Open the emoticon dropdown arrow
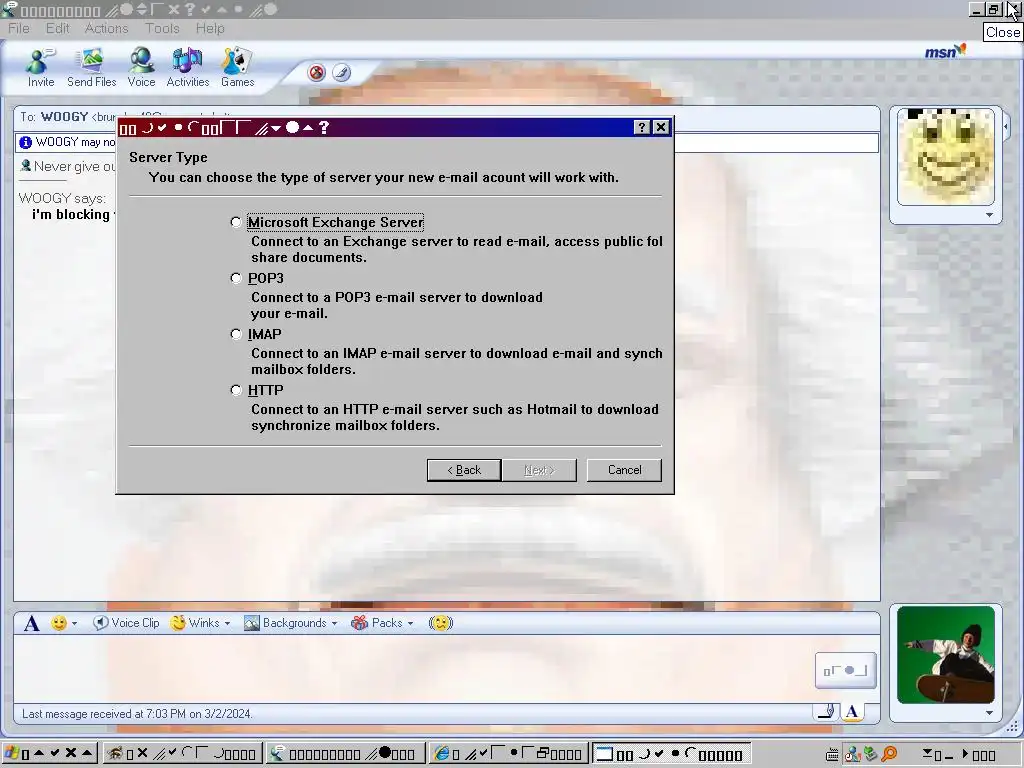 (74, 624)
